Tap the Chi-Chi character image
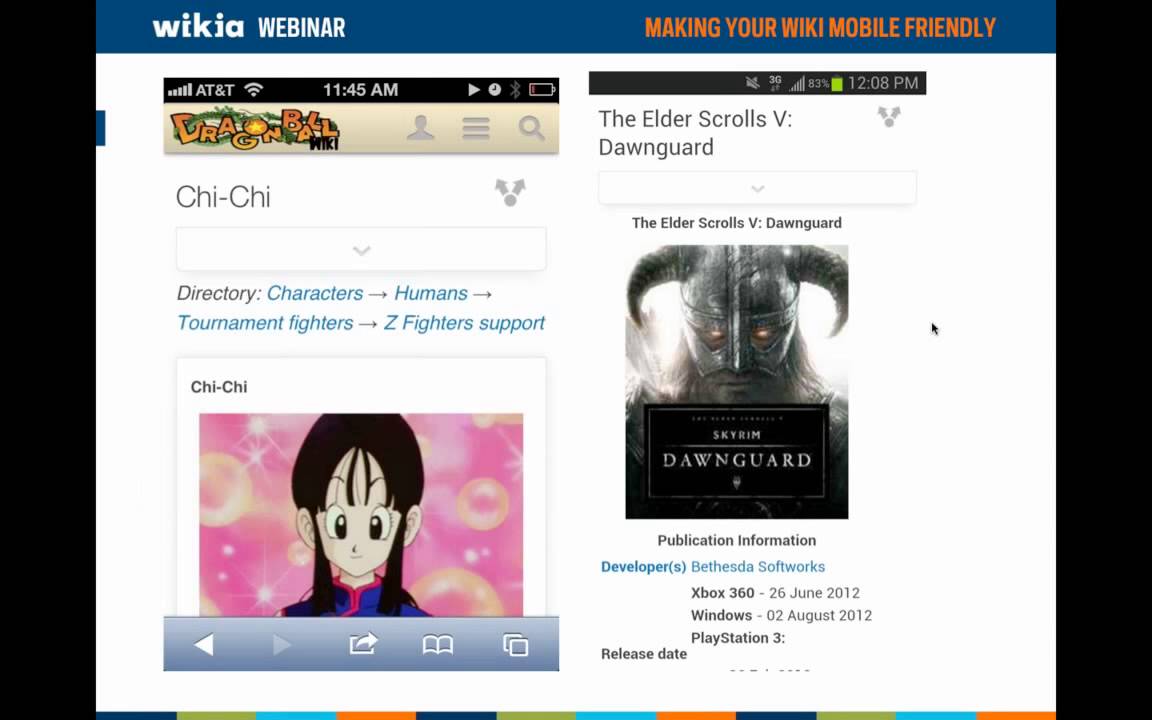Viewport: 1152px width, 720px height. [361, 514]
